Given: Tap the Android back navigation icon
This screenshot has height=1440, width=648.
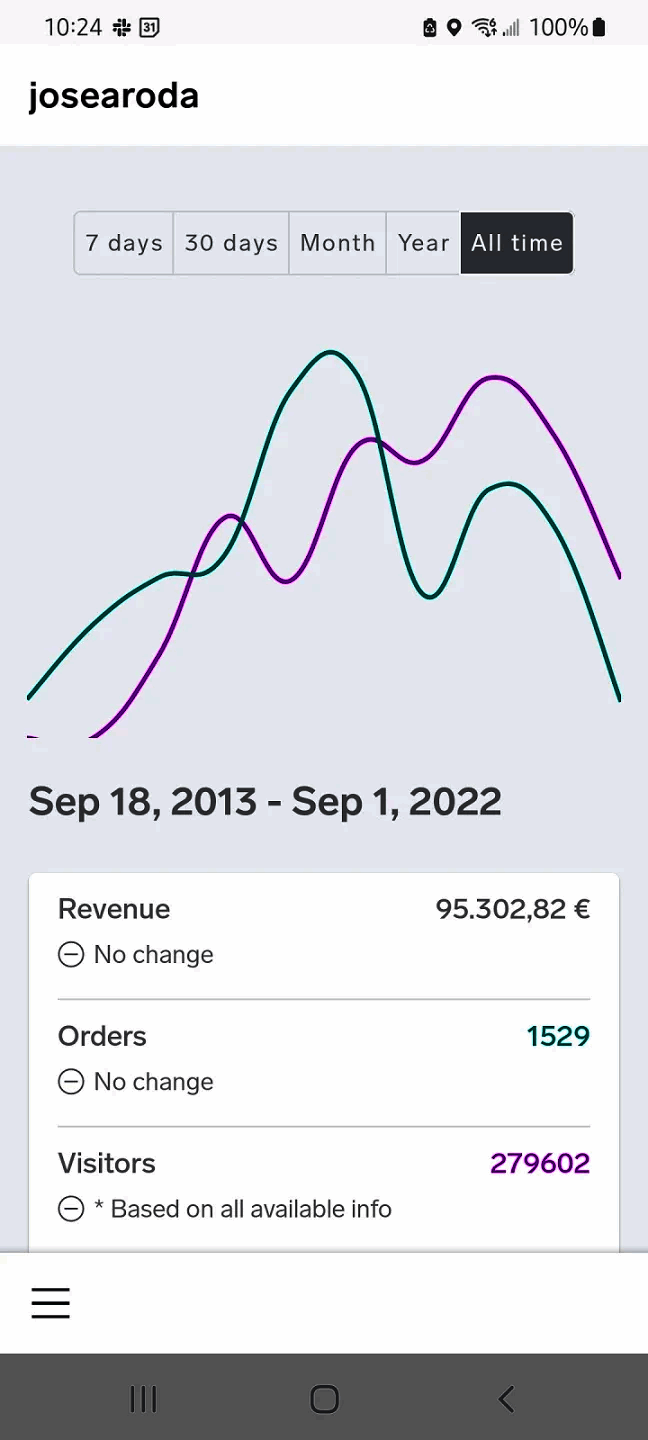Looking at the screenshot, I should [x=506, y=1398].
